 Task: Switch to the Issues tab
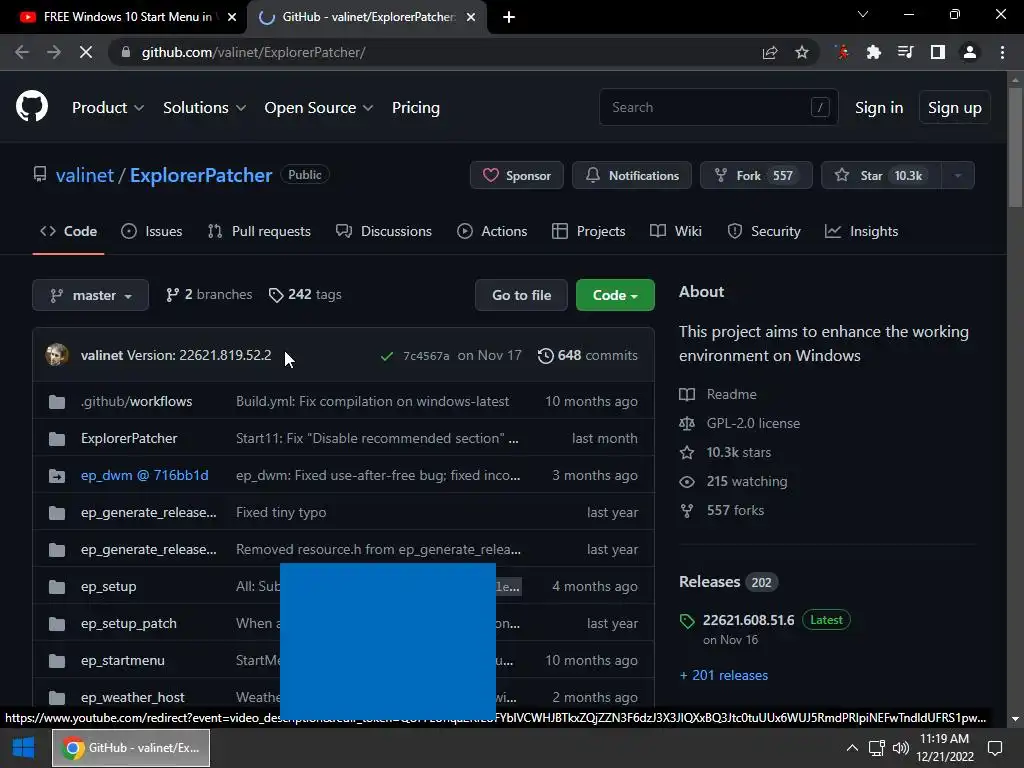click(x=152, y=231)
